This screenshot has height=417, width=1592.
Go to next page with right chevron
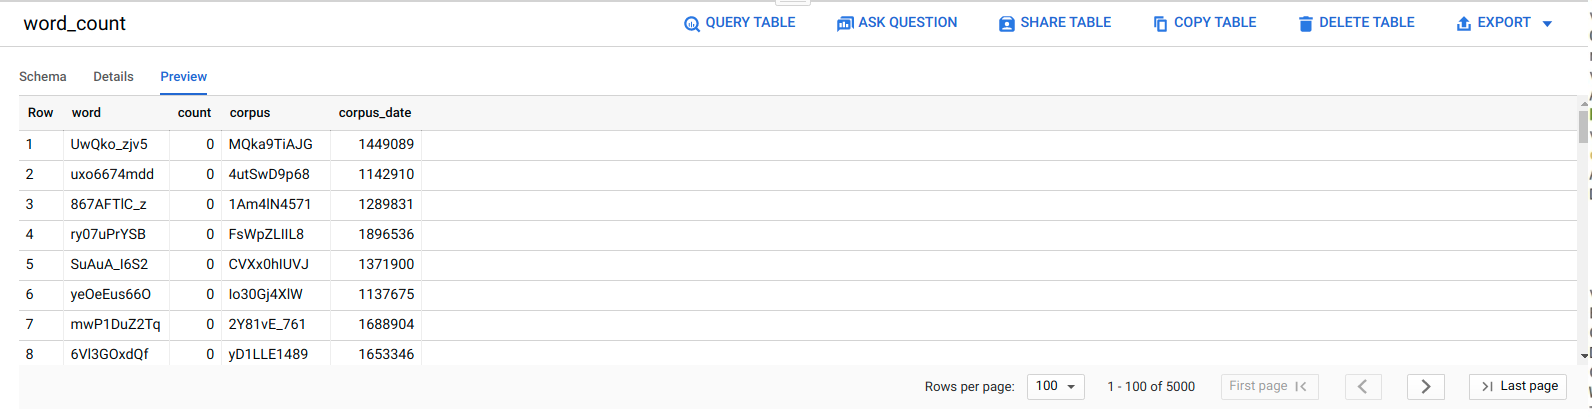point(1425,387)
